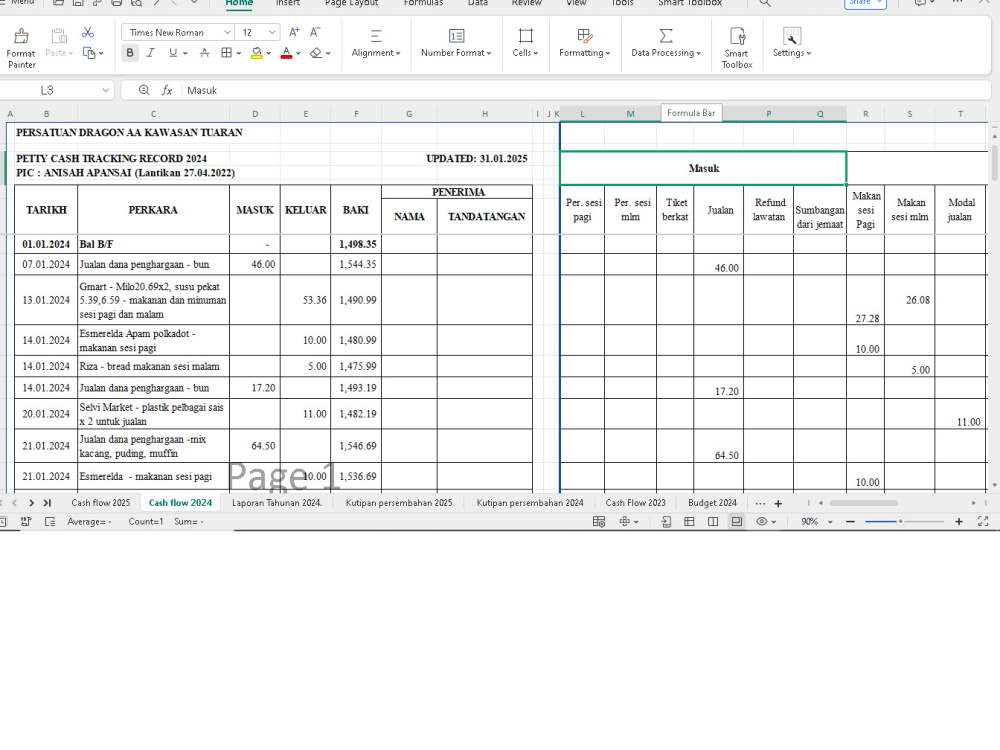Select the Masuk merged header cell
The width and height of the screenshot is (1000, 750).
click(703, 168)
